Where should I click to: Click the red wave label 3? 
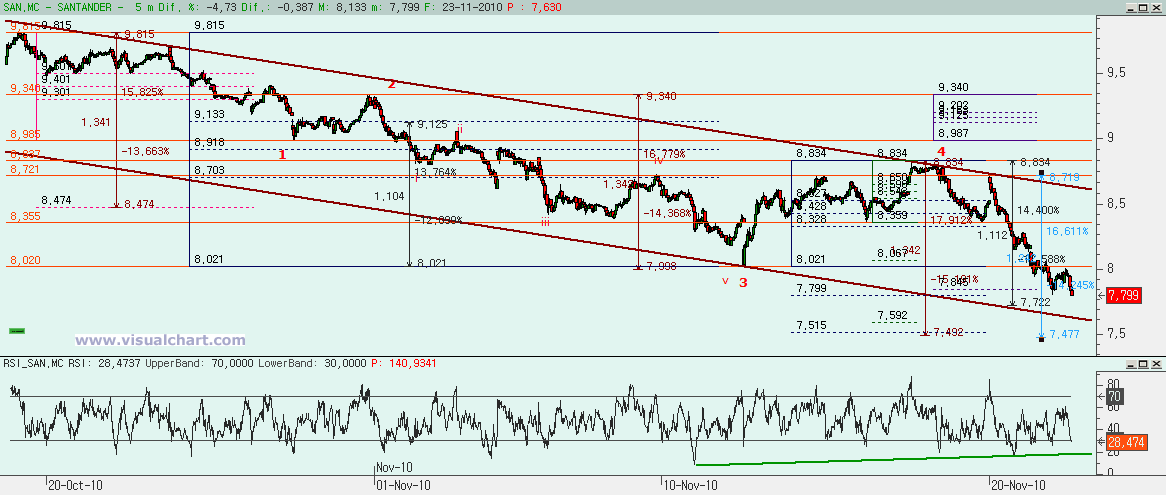click(x=743, y=282)
